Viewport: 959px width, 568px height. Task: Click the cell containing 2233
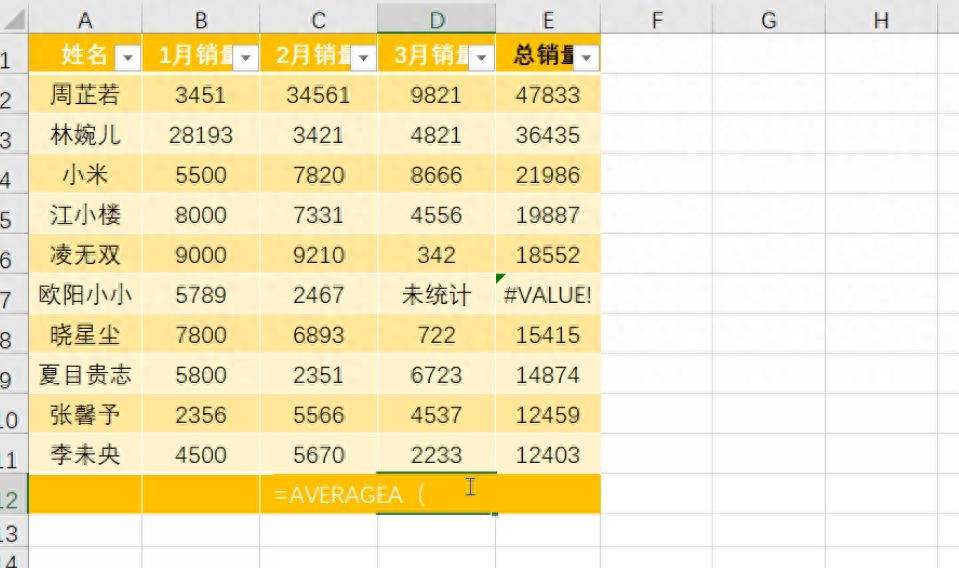[436, 455]
